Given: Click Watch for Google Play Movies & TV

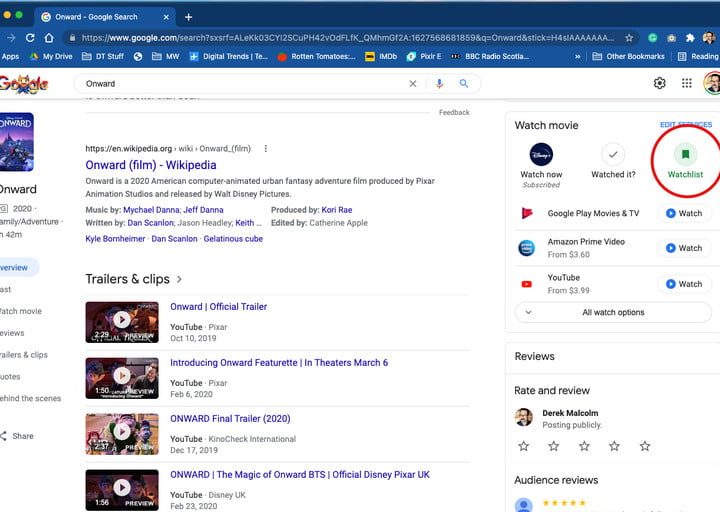Looking at the screenshot, I should (x=684, y=214).
